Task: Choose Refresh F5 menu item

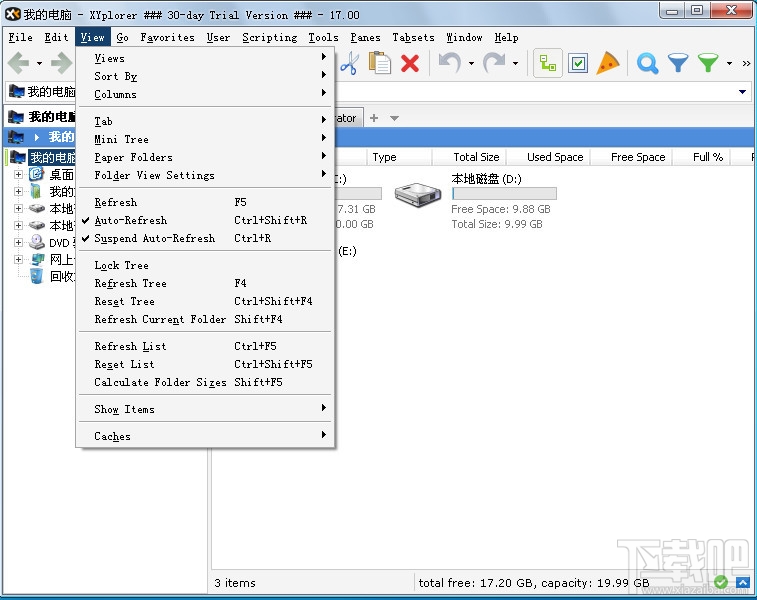Action: point(205,202)
